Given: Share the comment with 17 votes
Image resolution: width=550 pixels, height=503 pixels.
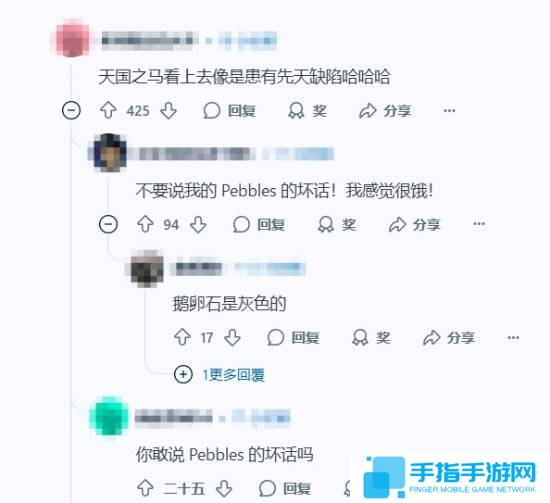Looking at the screenshot, I should [x=449, y=338].
